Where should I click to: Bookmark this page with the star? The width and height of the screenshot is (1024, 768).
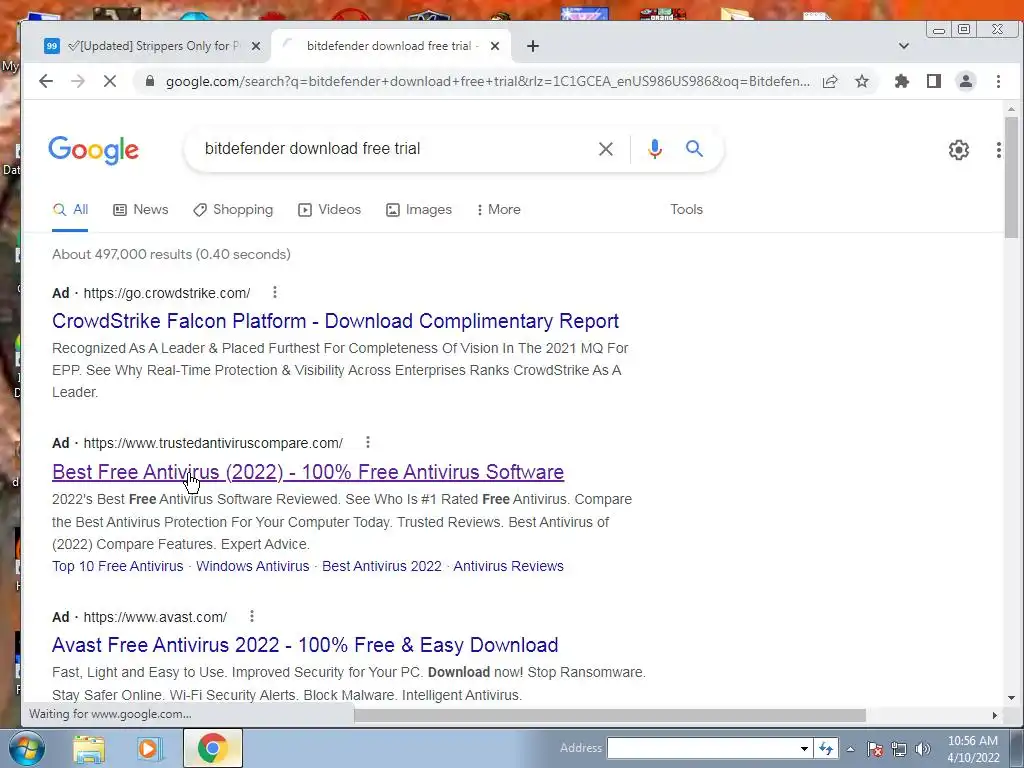(862, 81)
